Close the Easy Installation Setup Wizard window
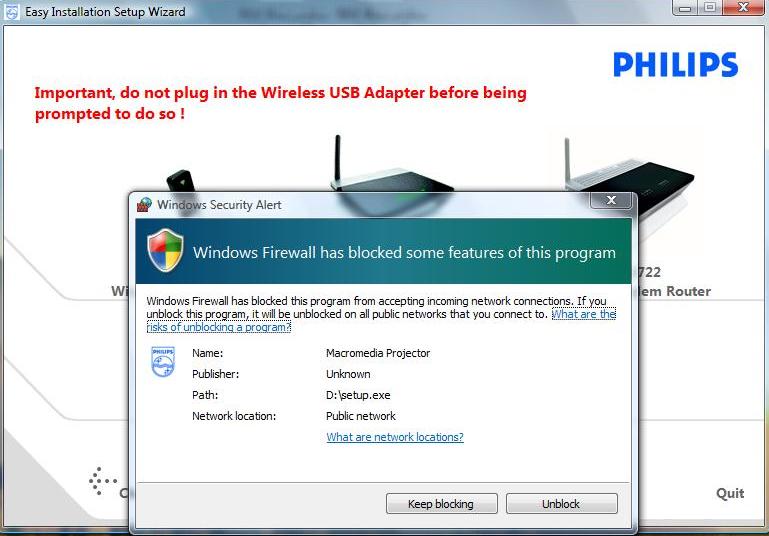The height and width of the screenshot is (536, 769). point(743,7)
